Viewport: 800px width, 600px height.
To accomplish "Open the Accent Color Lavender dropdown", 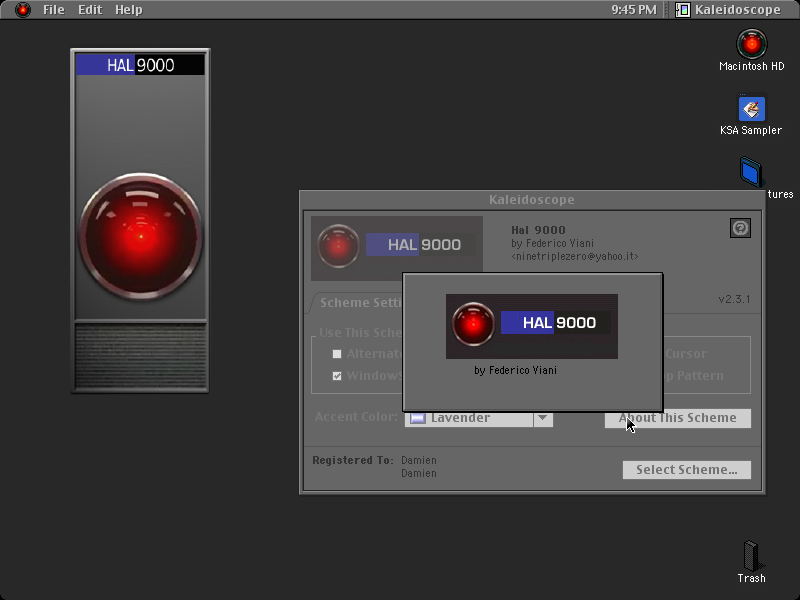I will pyautogui.click(x=479, y=418).
